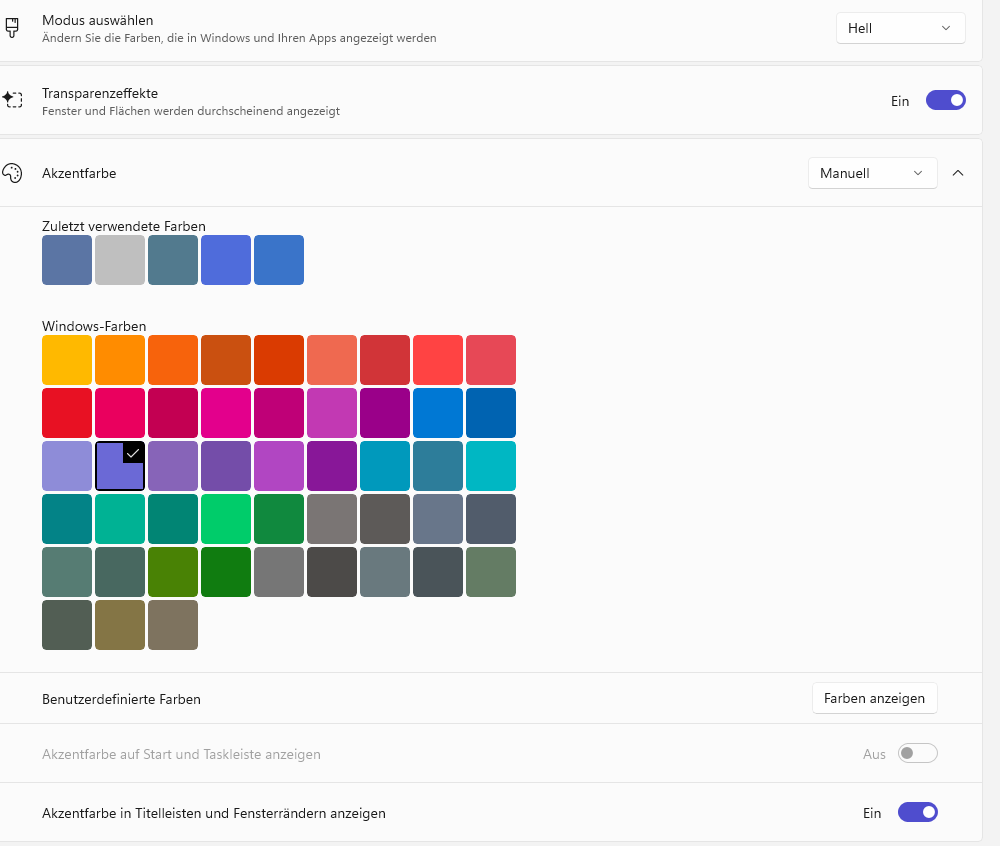Turn off the Transparenzeffekte switch
Image resolution: width=1000 pixels, height=846 pixels.
point(945,100)
